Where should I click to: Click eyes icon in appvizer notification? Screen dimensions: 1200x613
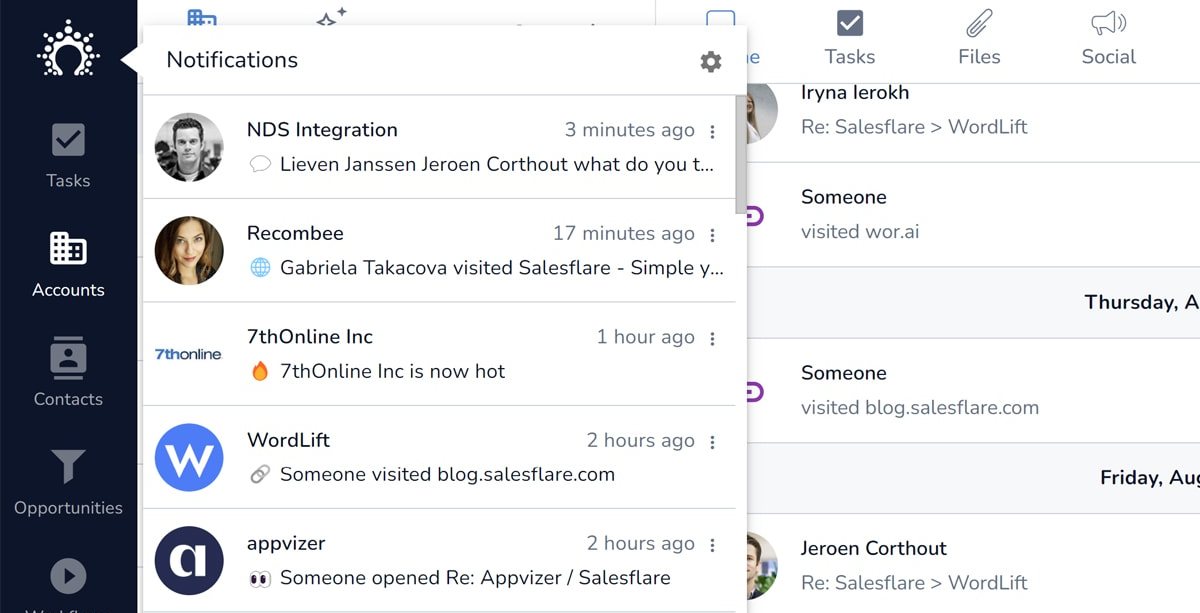pos(260,578)
